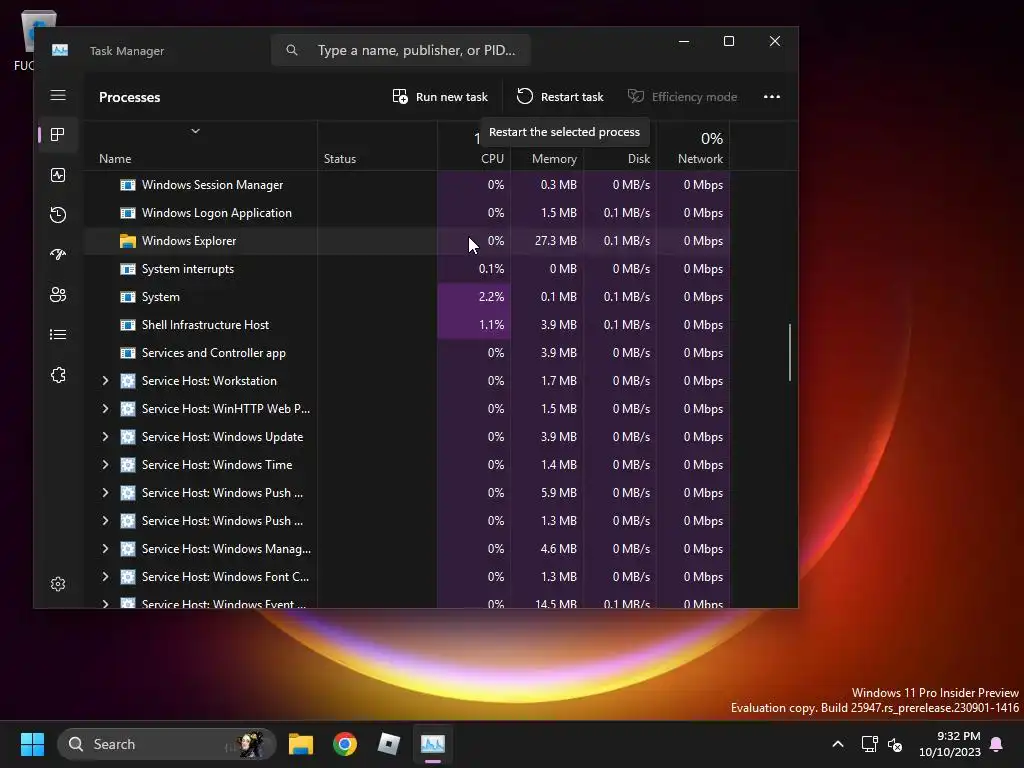Click the 27.3 MB memory value of Windows Explorer
The width and height of the screenshot is (1024, 768).
tap(556, 241)
